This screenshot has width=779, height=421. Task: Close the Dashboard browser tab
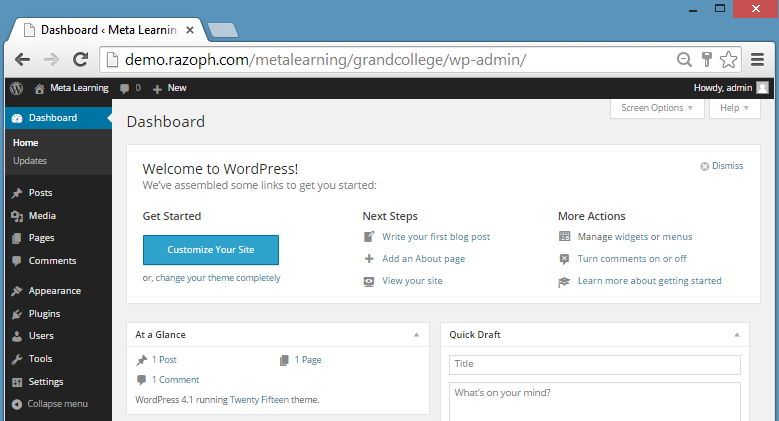click(190, 30)
